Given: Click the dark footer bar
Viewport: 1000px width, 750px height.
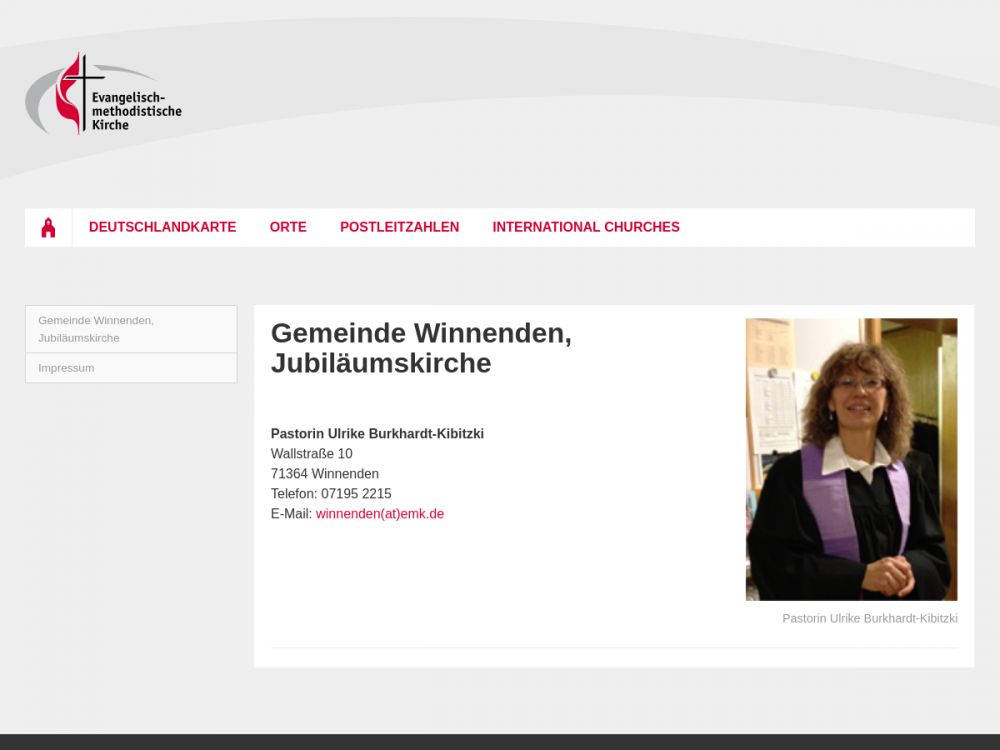Looking at the screenshot, I should (500, 742).
